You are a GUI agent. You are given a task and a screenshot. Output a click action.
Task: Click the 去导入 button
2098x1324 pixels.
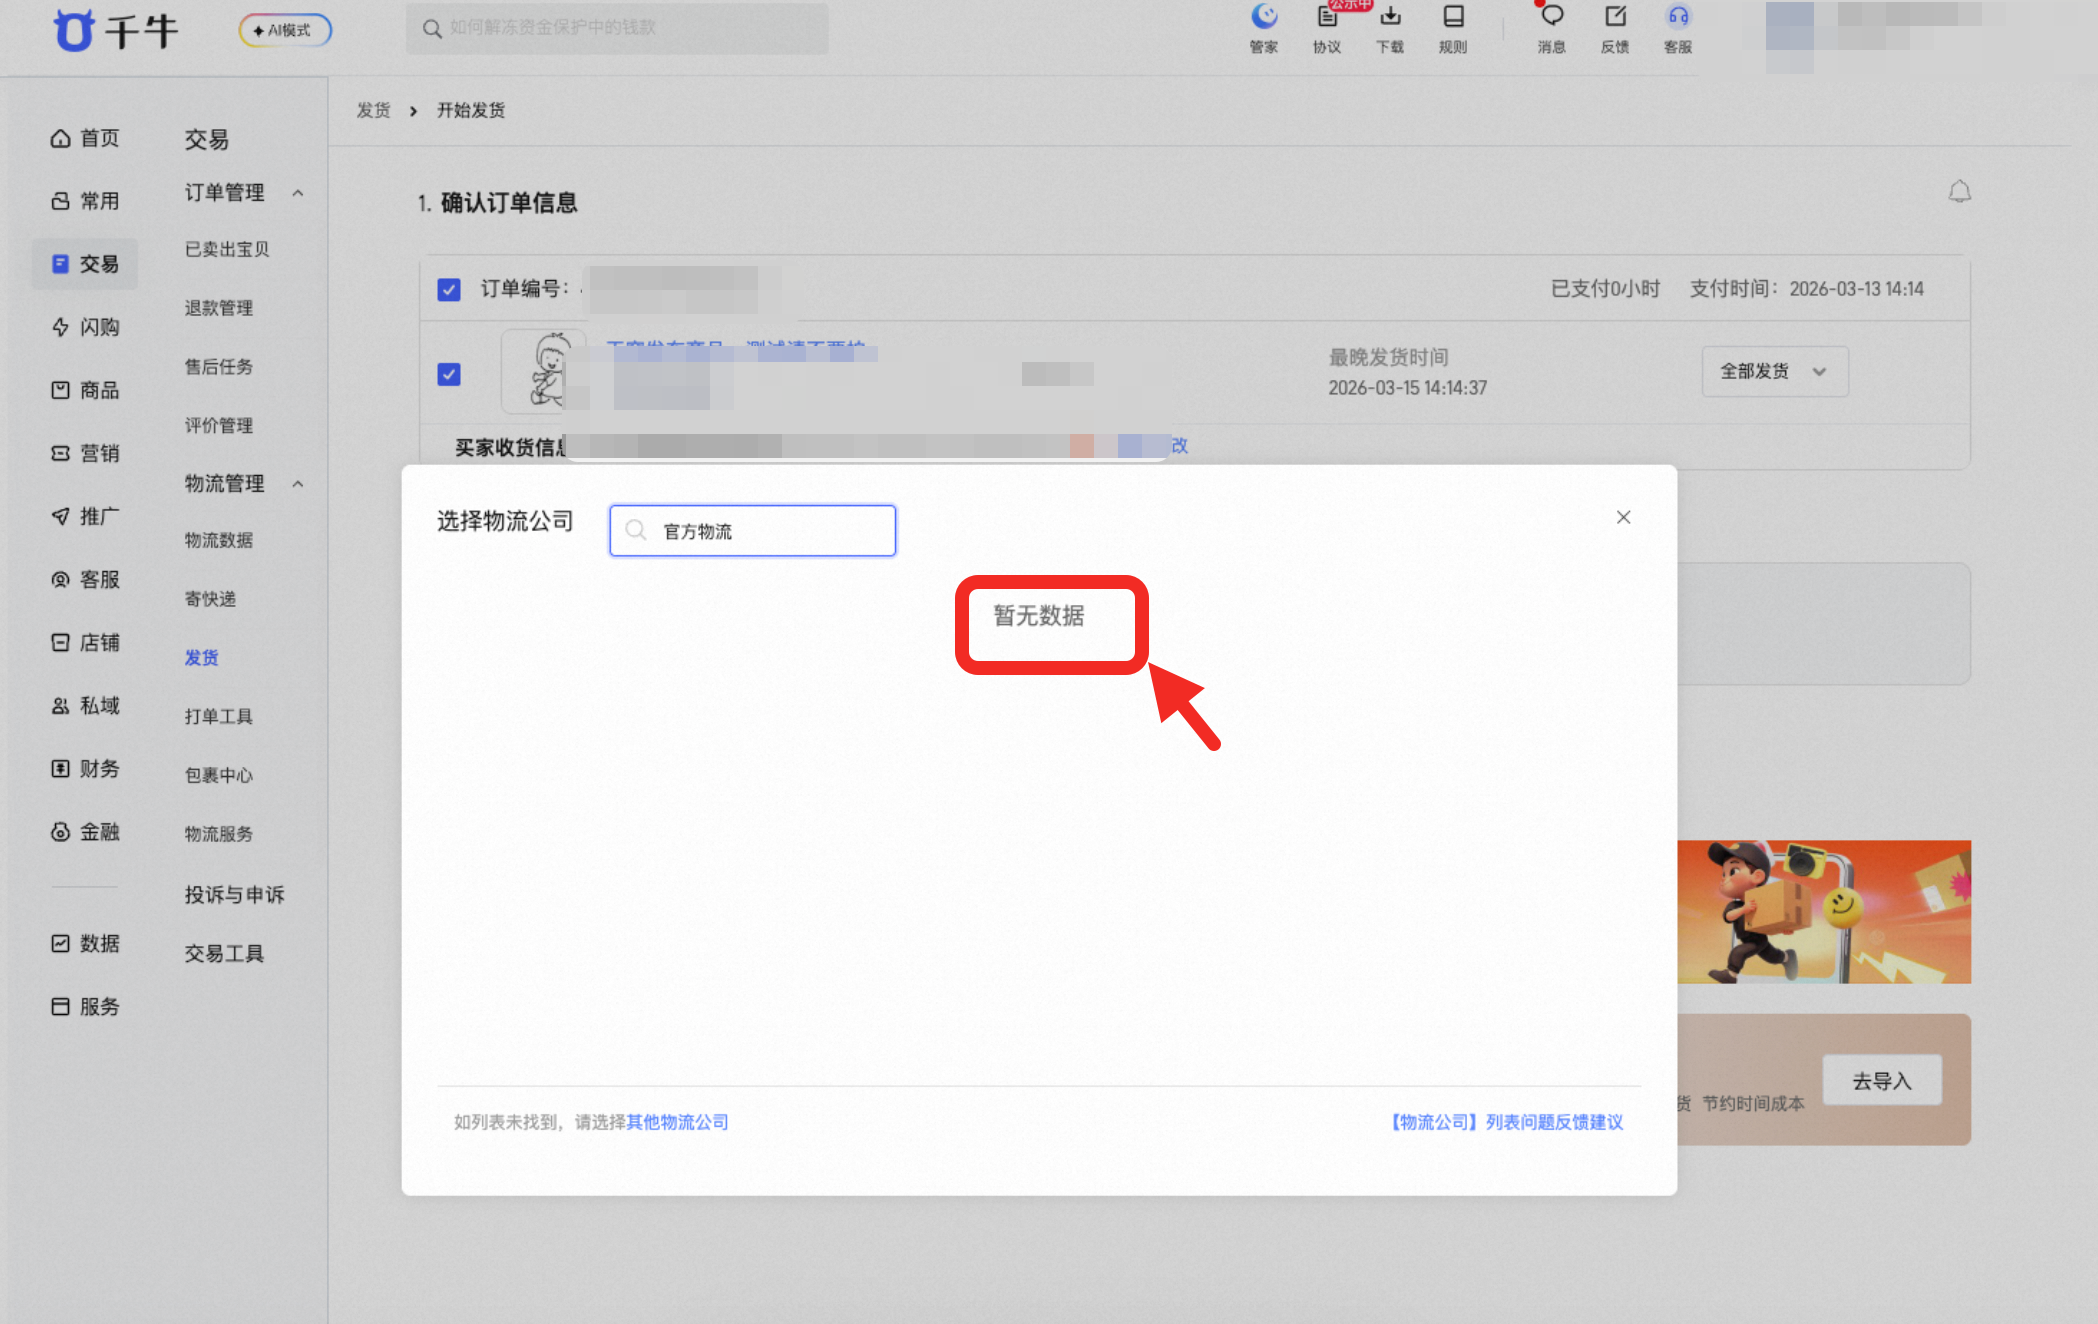(1882, 1080)
